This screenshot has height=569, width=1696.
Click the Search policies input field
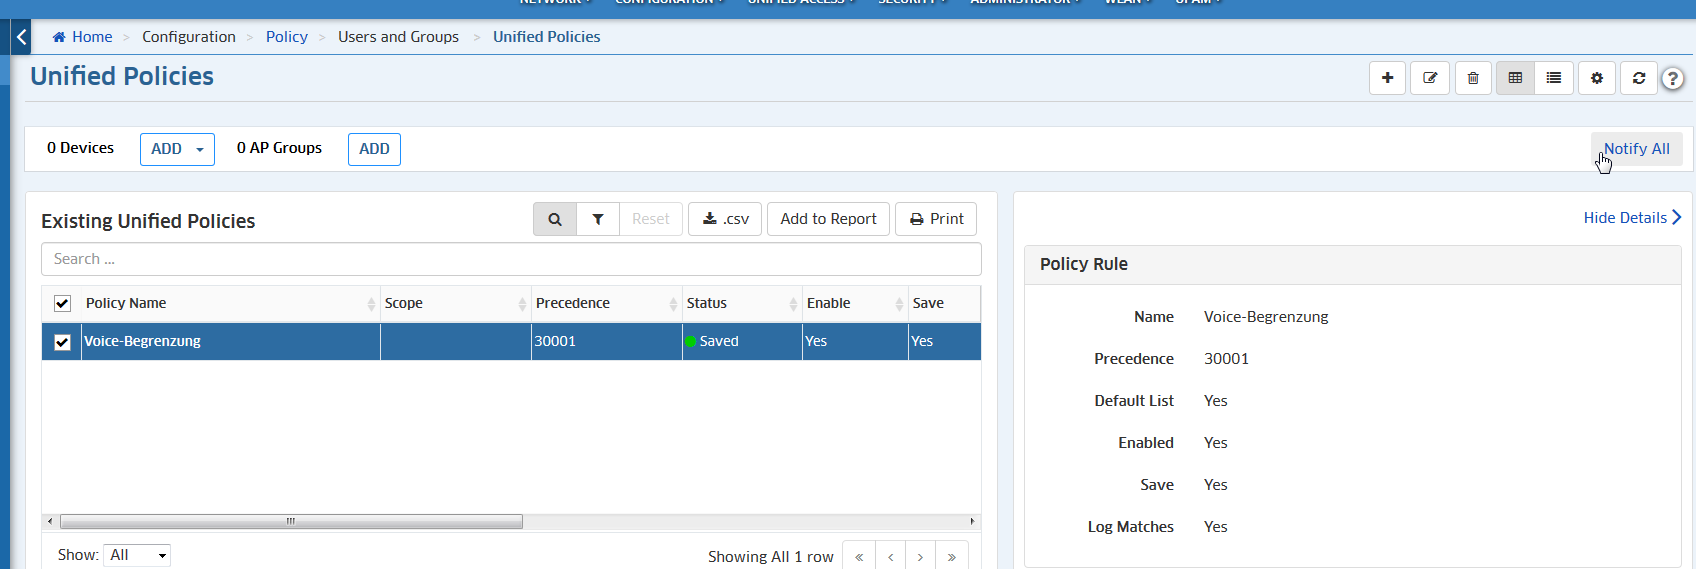(x=511, y=259)
